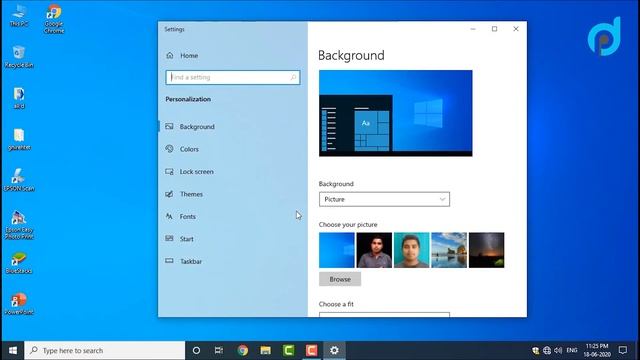Select the document icon below Recycle Bin

19,98
